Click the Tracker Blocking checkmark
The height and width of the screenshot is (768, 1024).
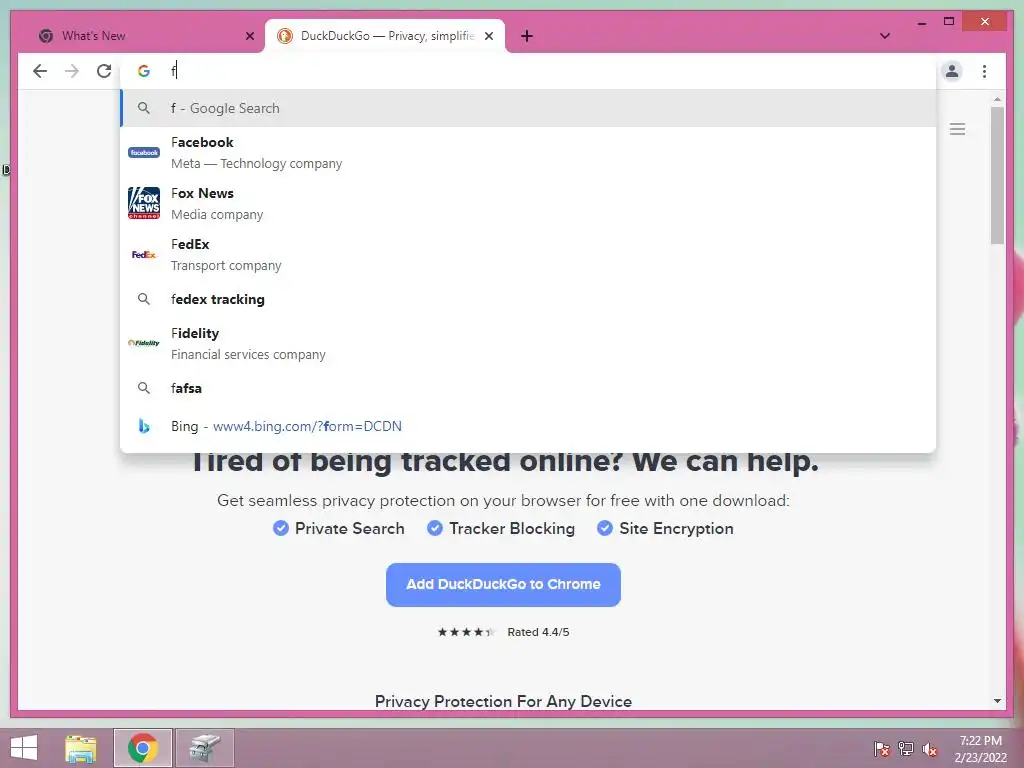(x=435, y=528)
